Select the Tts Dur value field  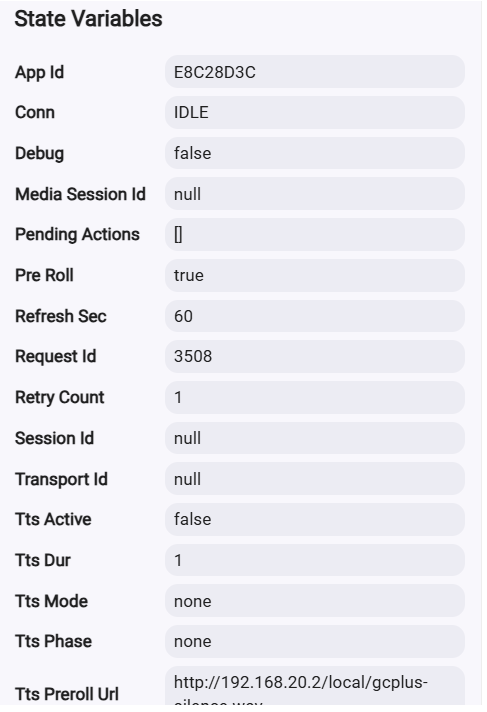tap(314, 560)
